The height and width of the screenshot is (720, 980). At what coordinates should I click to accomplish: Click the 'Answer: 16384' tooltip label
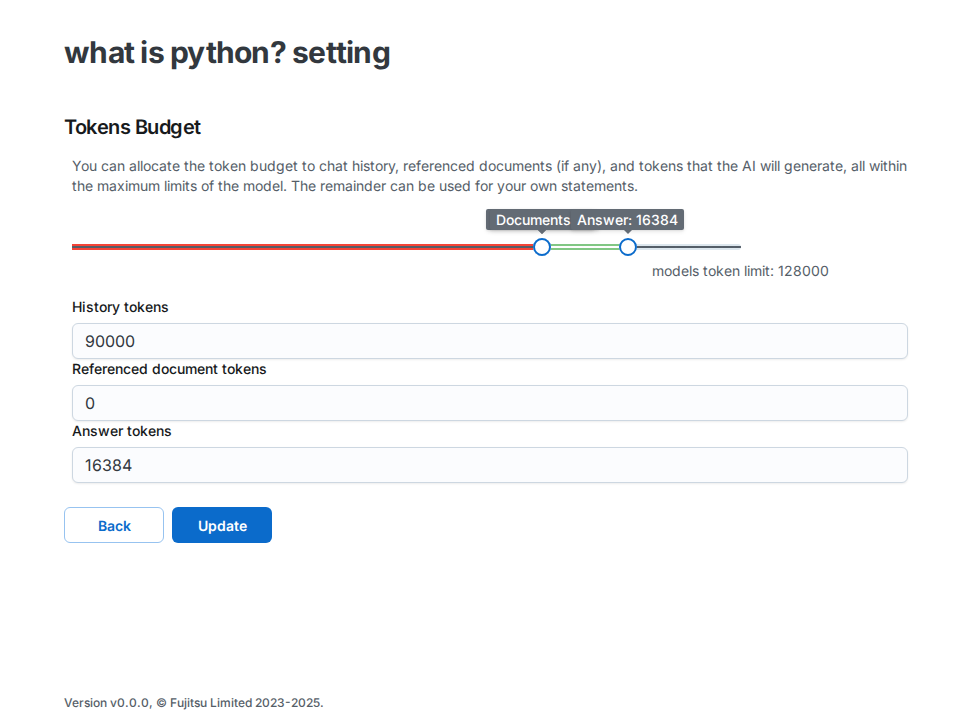[630, 220]
